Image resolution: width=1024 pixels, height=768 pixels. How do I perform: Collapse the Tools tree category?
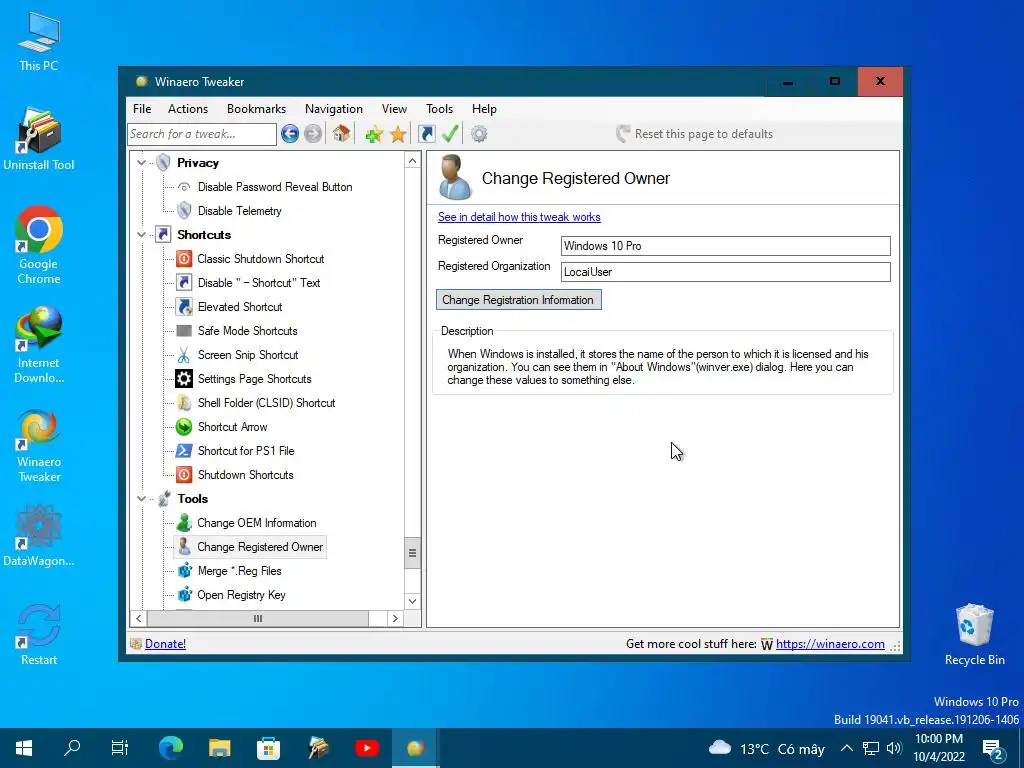(x=141, y=499)
